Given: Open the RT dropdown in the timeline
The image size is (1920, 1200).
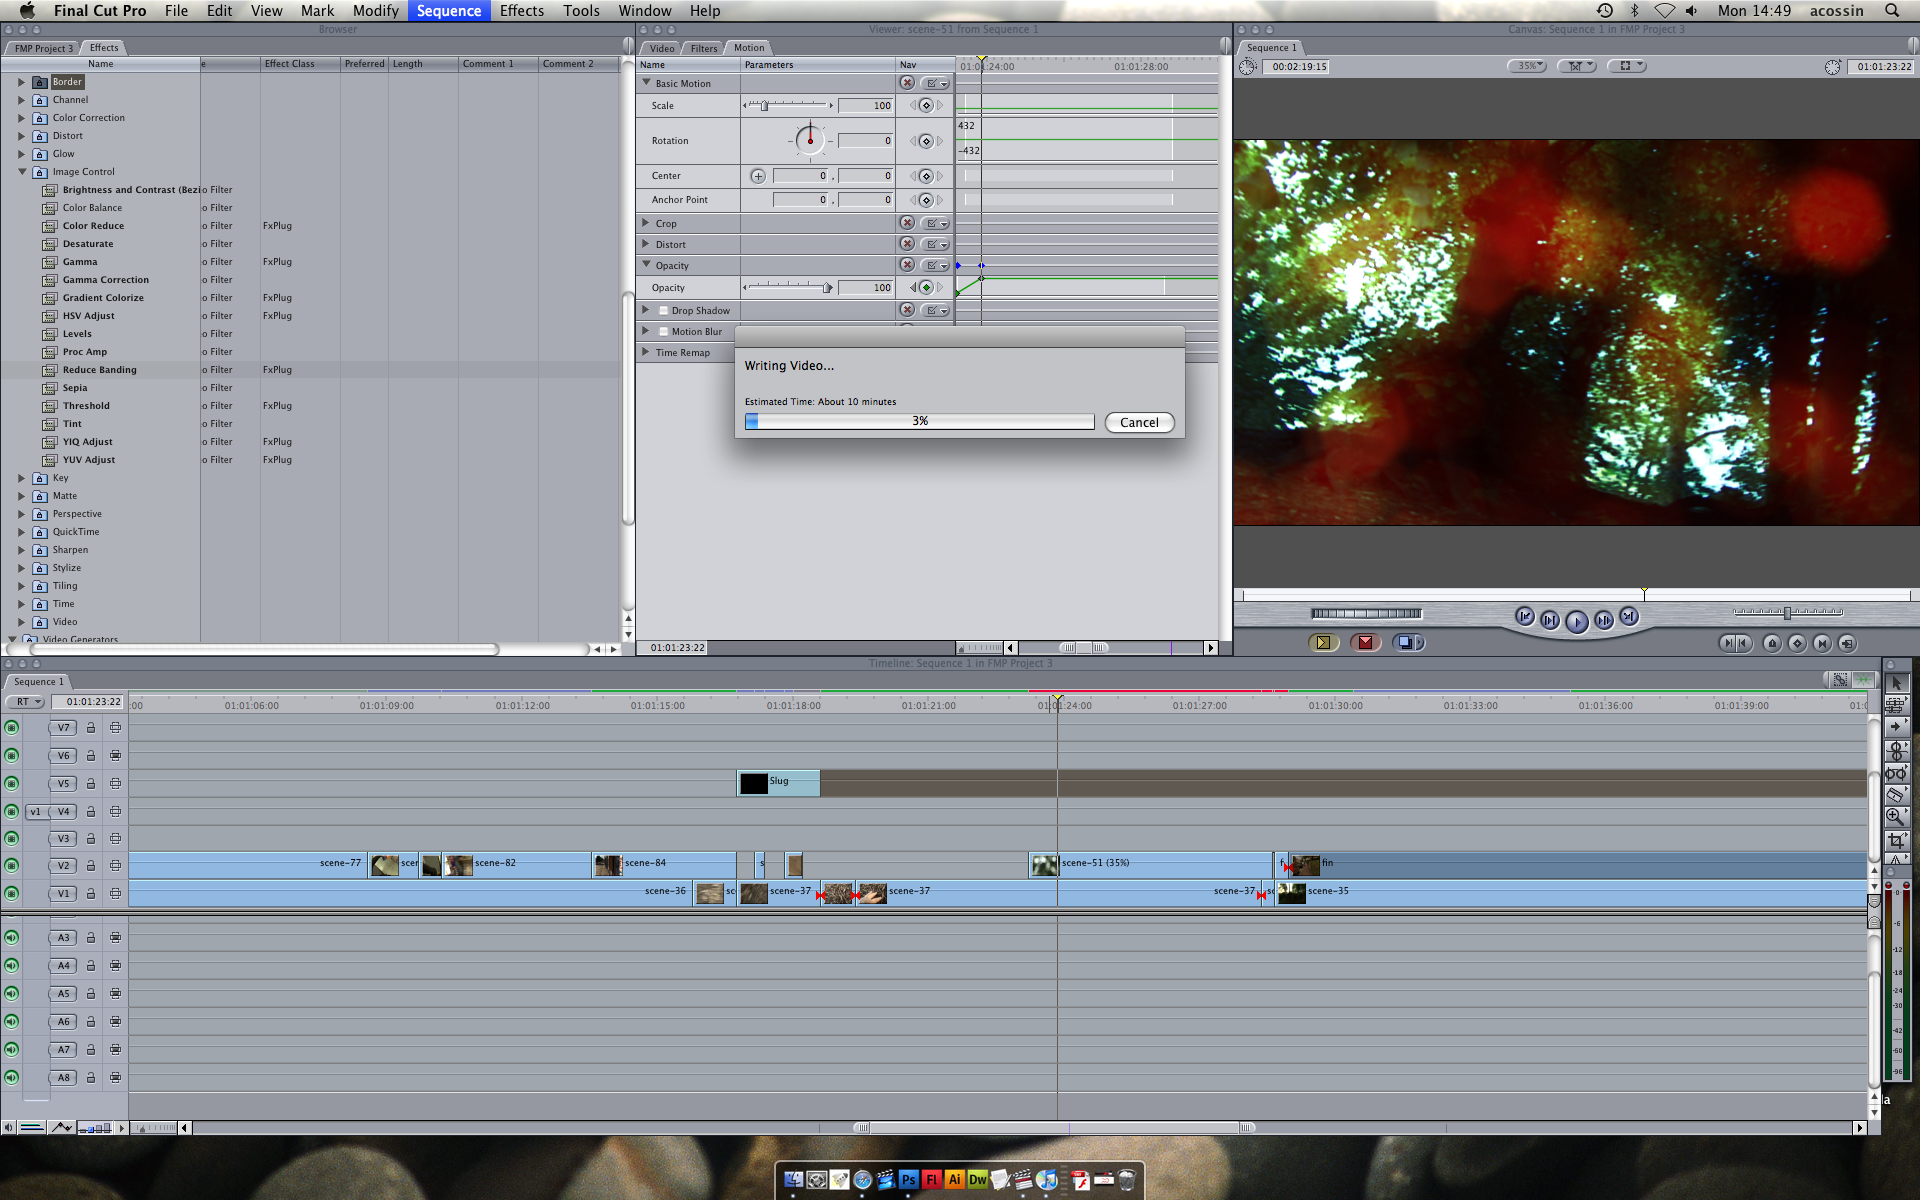Looking at the screenshot, I should (x=25, y=701).
